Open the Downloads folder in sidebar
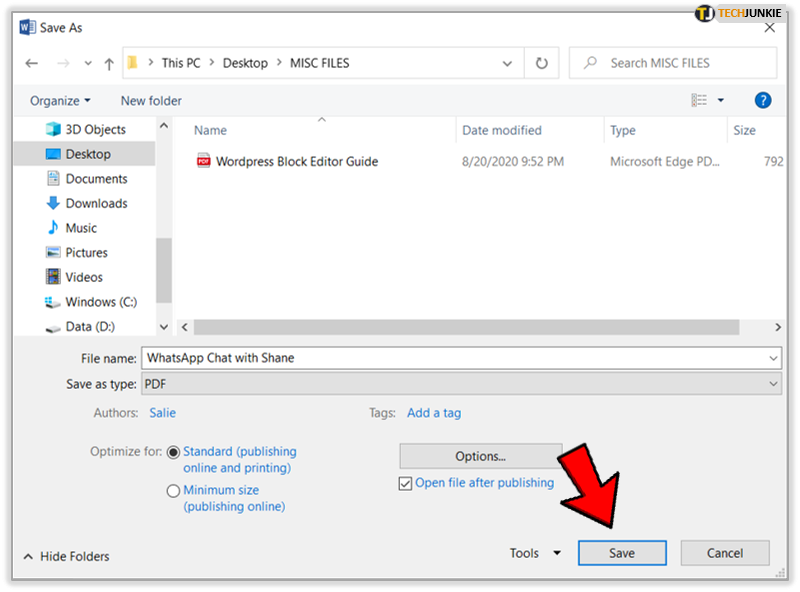The image size is (800, 592). pos(96,203)
